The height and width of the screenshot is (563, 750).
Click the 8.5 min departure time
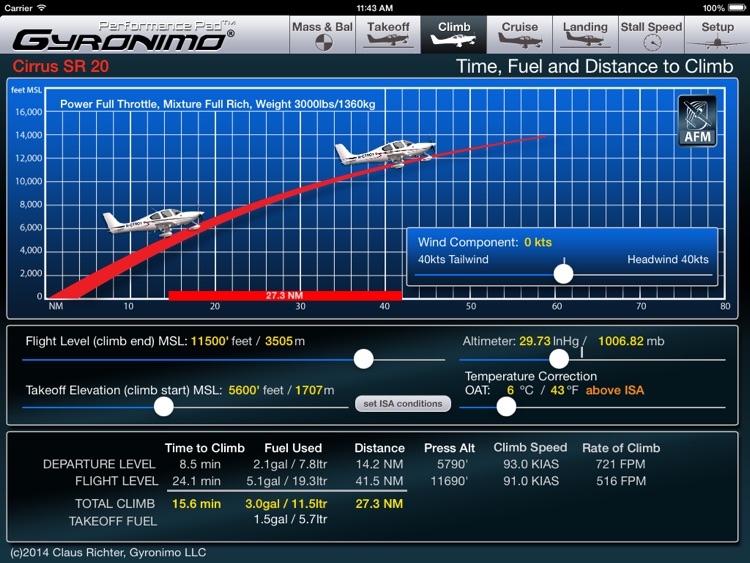pos(200,464)
